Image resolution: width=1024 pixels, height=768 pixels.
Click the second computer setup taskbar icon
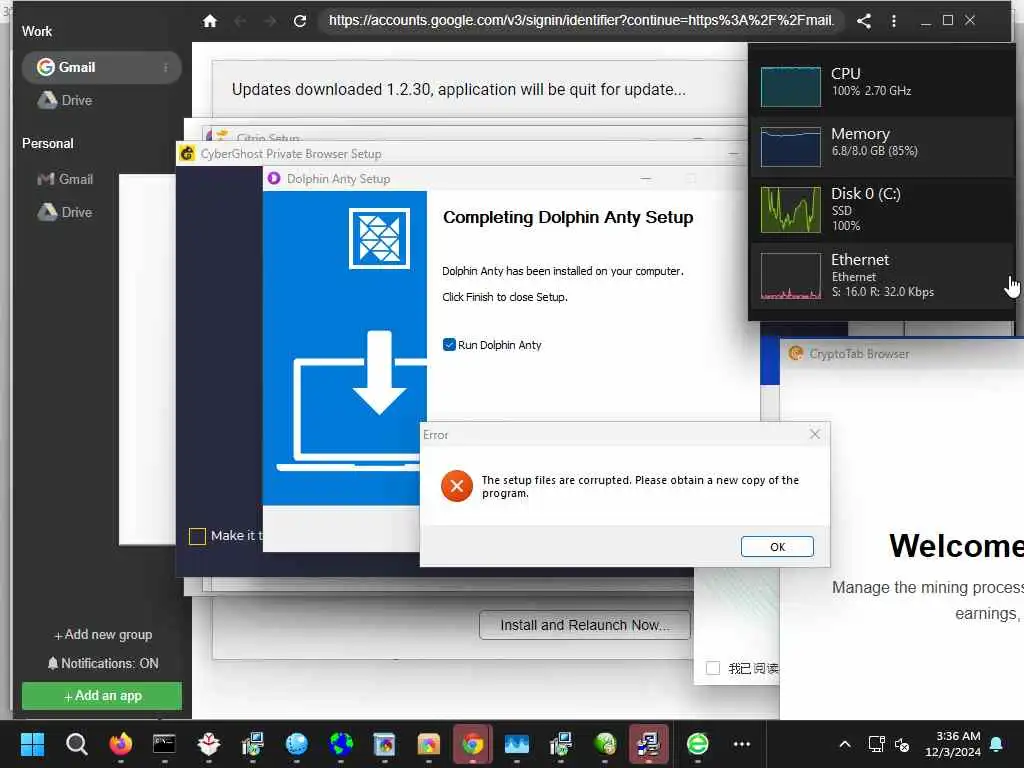pos(560,744)
